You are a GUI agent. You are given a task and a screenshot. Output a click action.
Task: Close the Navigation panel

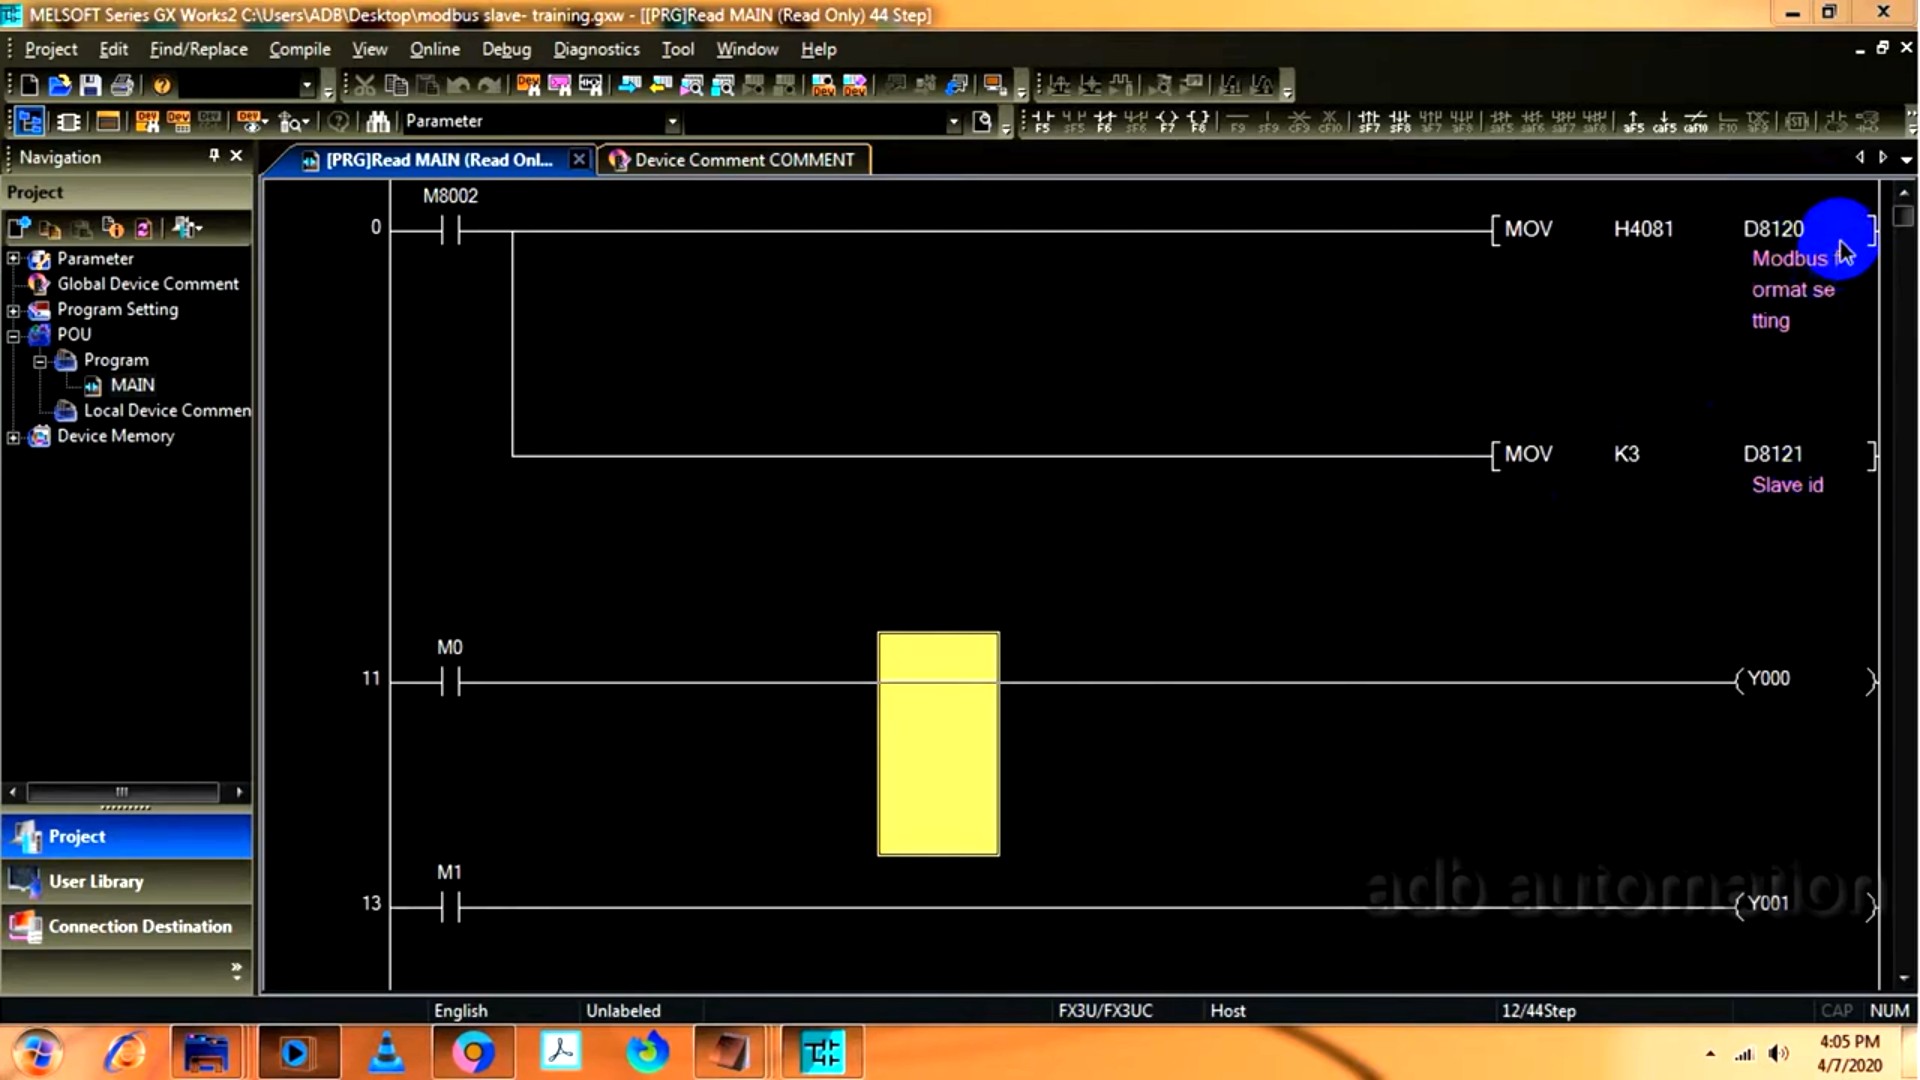(x=236, y=156)
